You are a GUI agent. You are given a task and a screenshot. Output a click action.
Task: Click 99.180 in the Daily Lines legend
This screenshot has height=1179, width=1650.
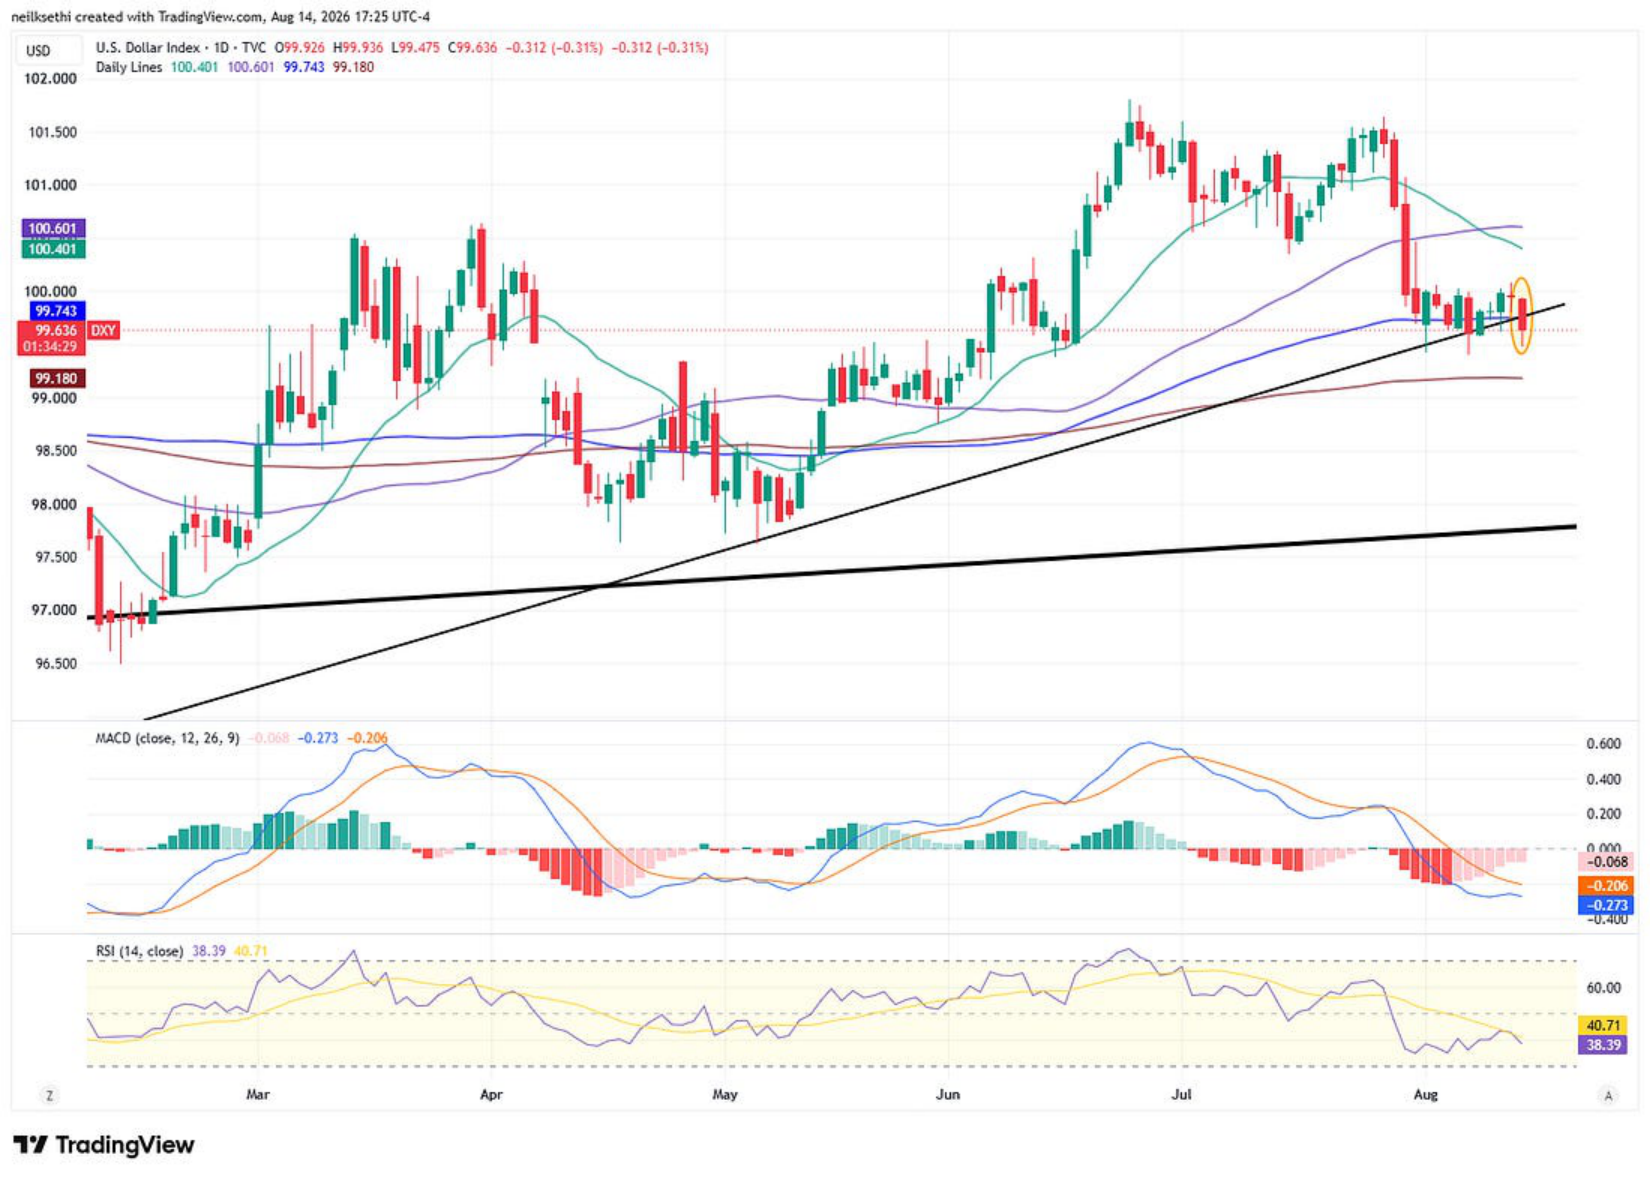click(x=353, y=67)
